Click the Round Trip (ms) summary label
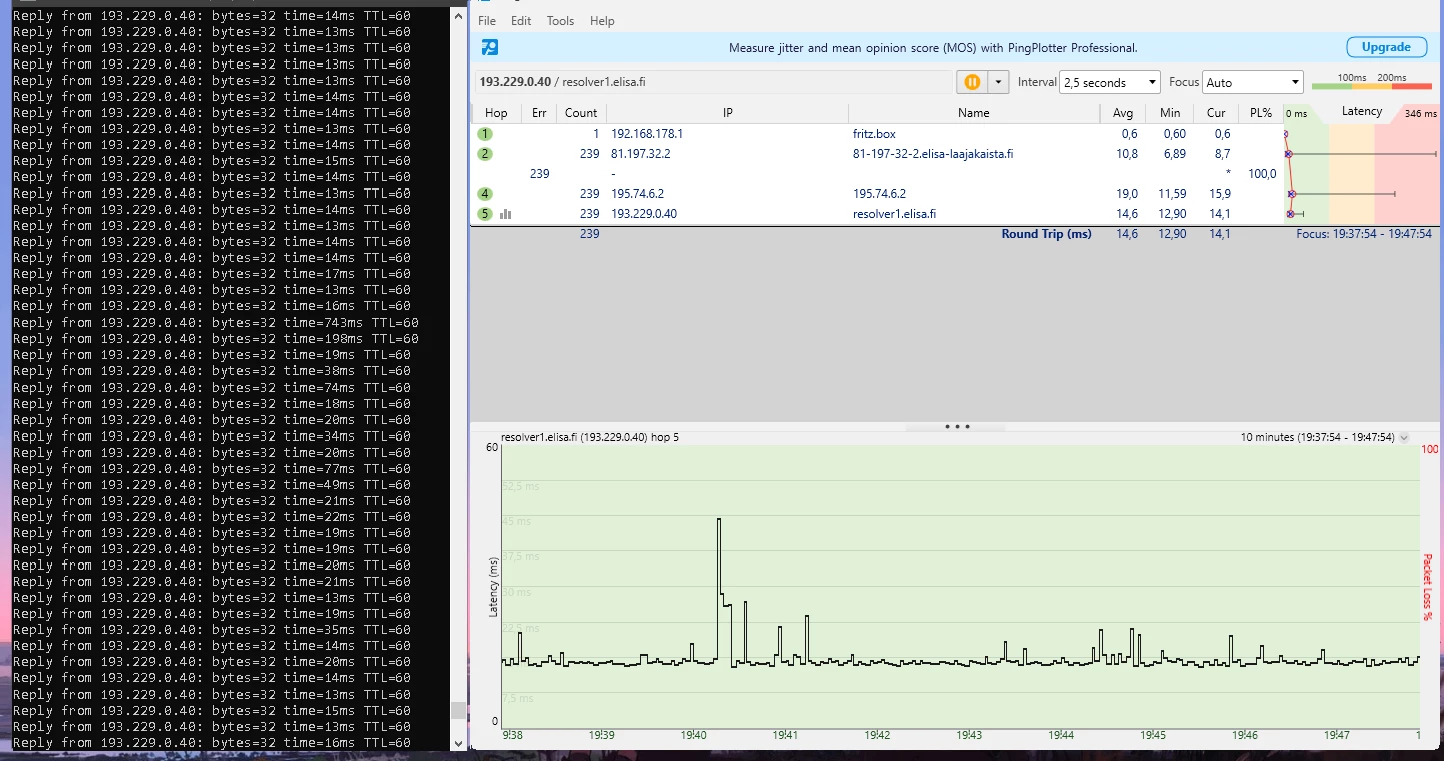The width and height of the screenshot is (1444, 761). click(x=1046, y=234)
